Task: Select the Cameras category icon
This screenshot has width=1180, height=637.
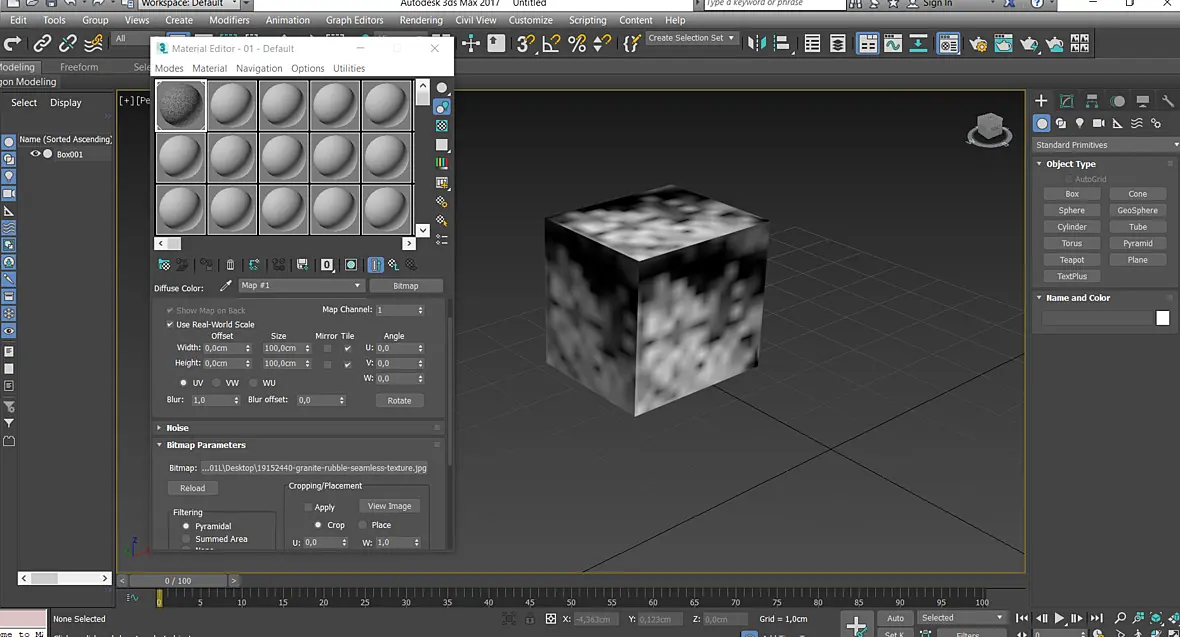Action: [x=1099, y=123]
